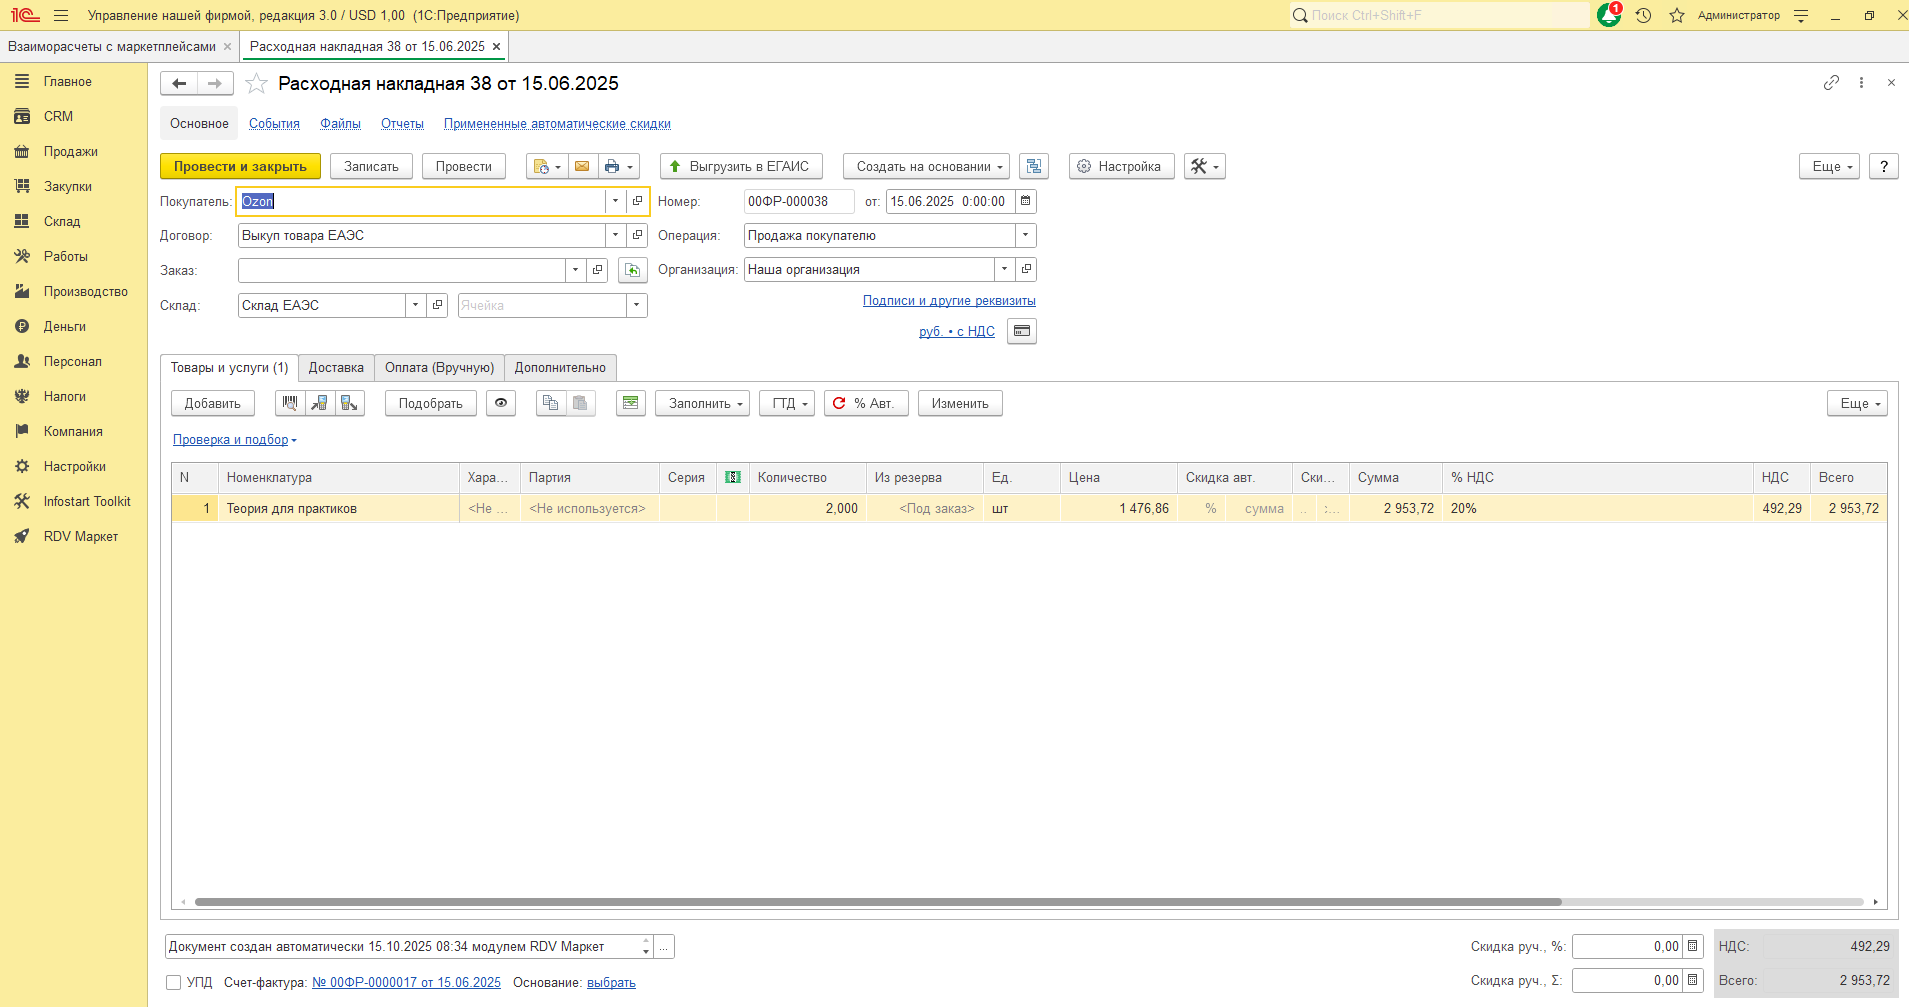Open favorites star in title bar
Screen dimensions: 1909x1007
[1677, 15]
